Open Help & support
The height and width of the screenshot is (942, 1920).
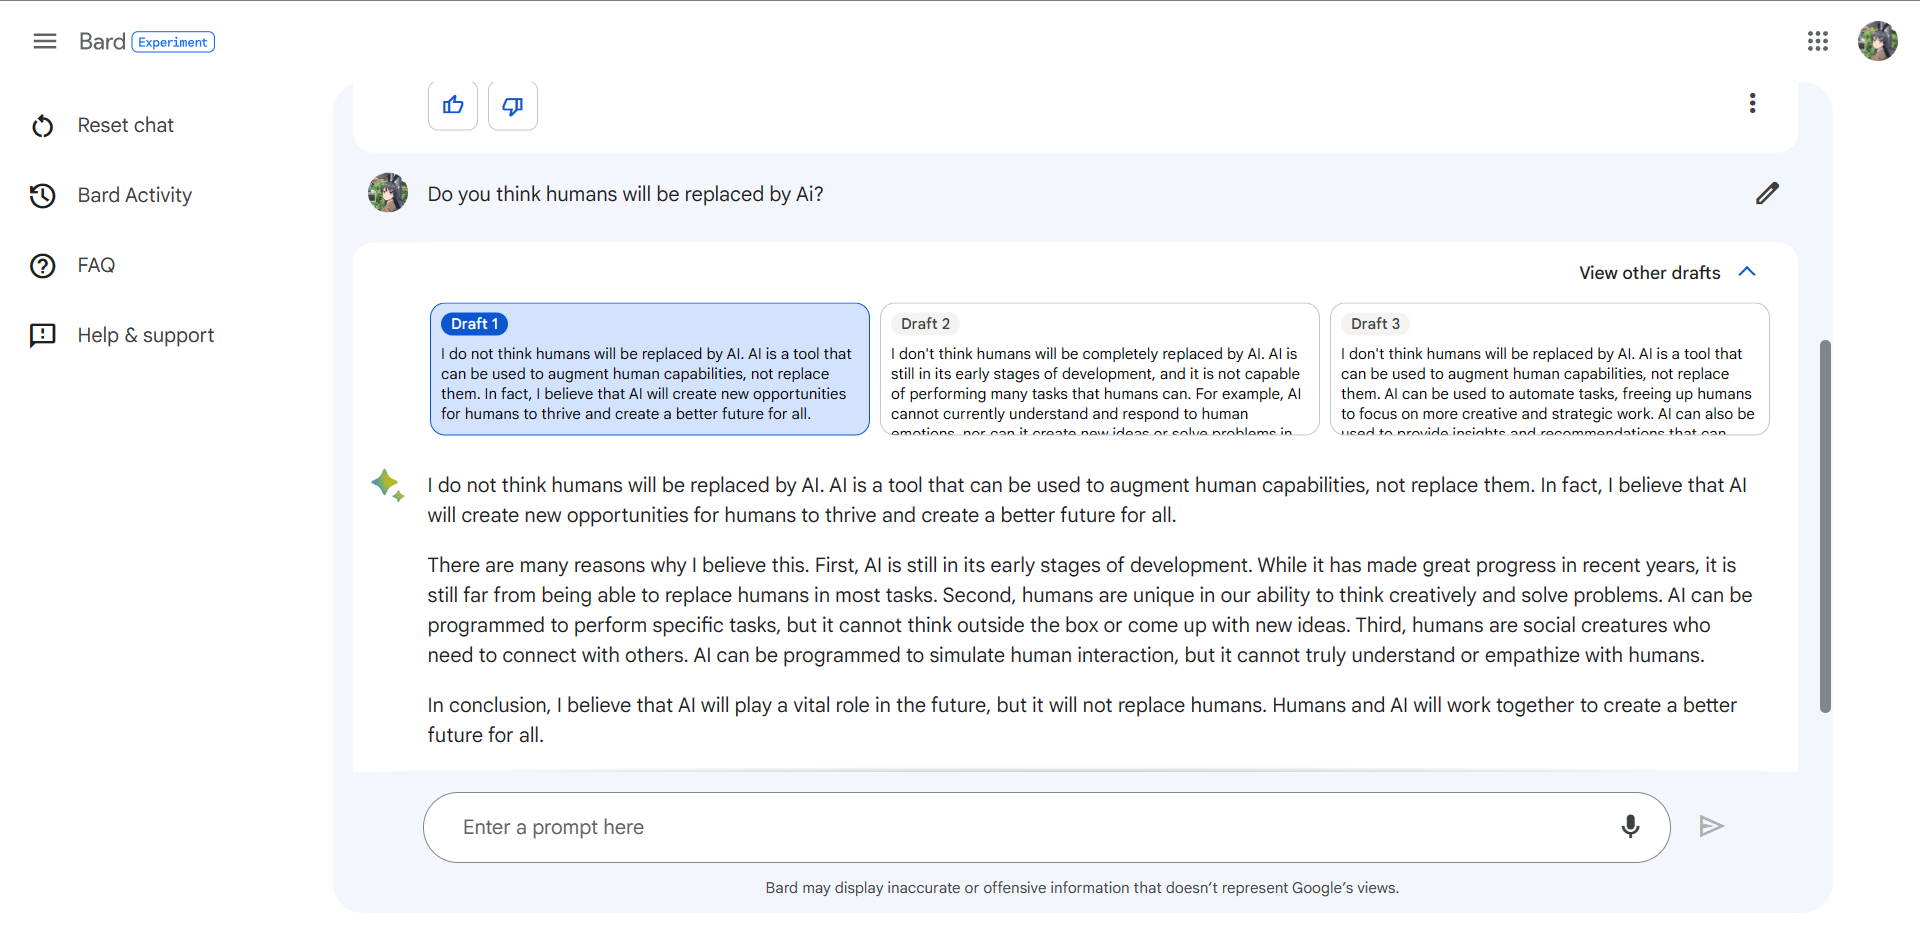[x=146, y=335]
